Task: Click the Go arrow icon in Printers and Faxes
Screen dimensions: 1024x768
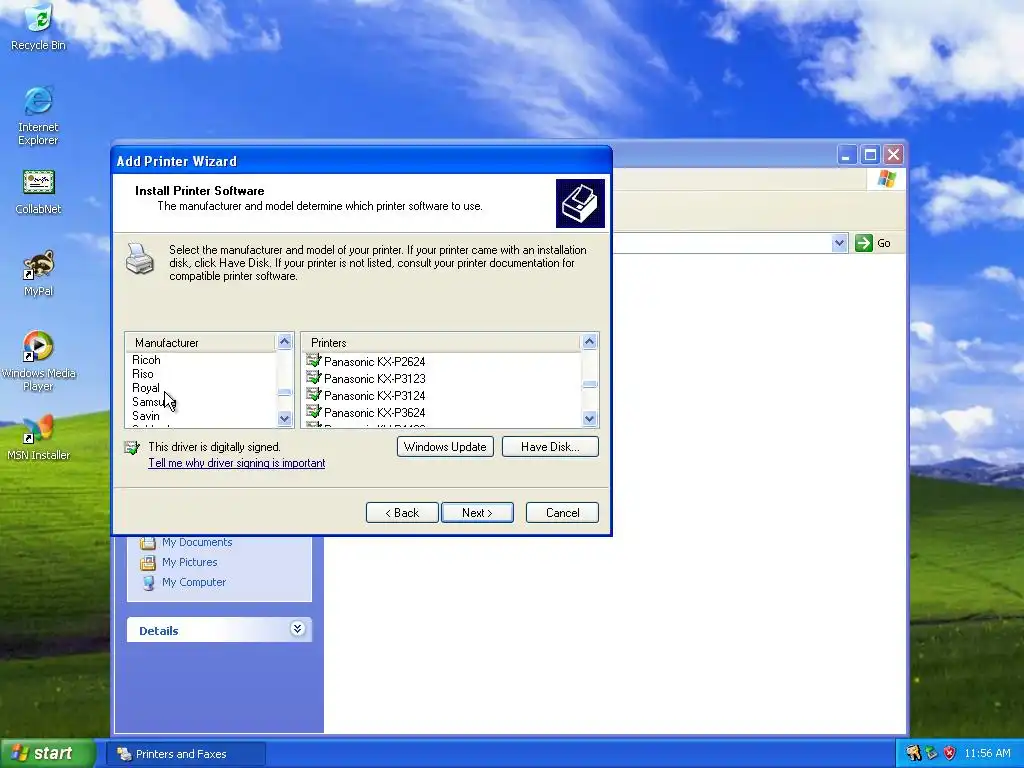Action: point(864,243)
